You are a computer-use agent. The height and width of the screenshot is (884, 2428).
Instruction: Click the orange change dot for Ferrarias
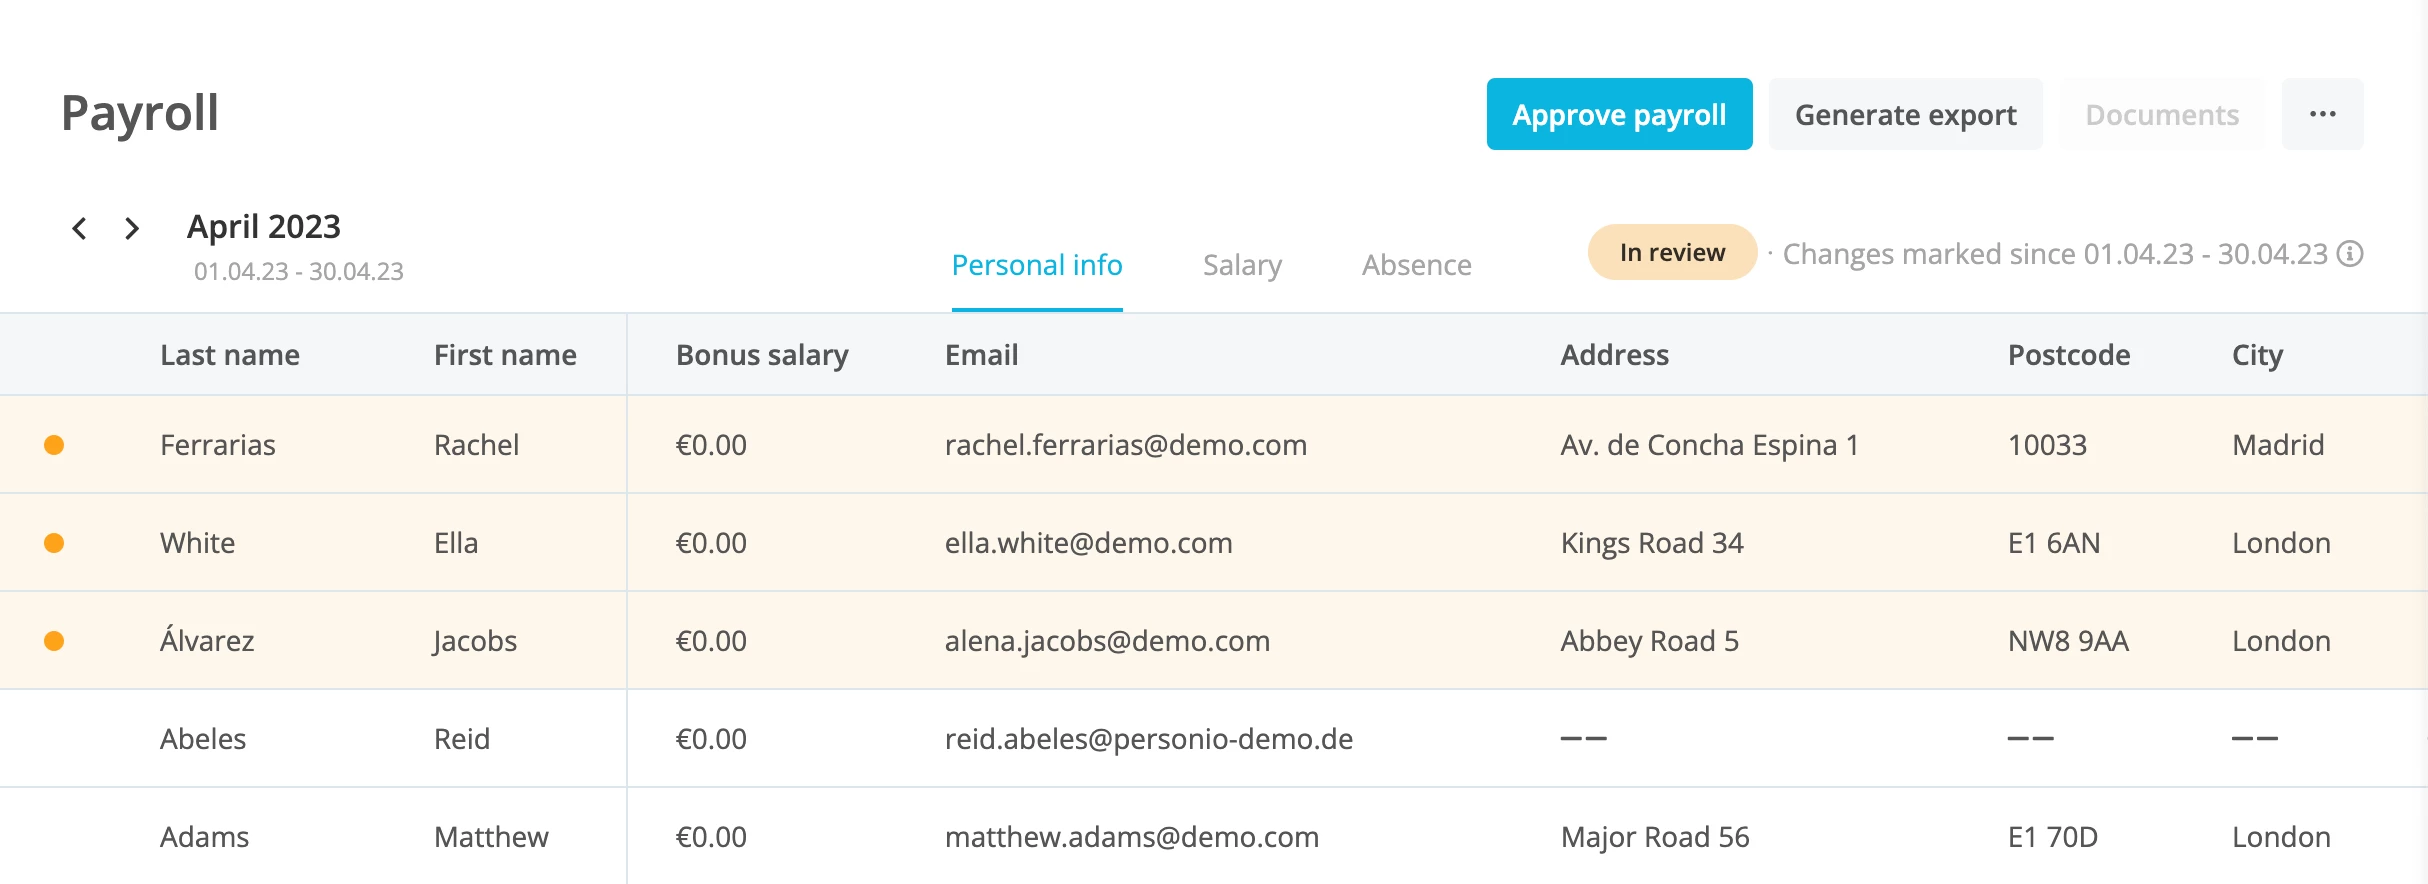[x=54, y=445]
